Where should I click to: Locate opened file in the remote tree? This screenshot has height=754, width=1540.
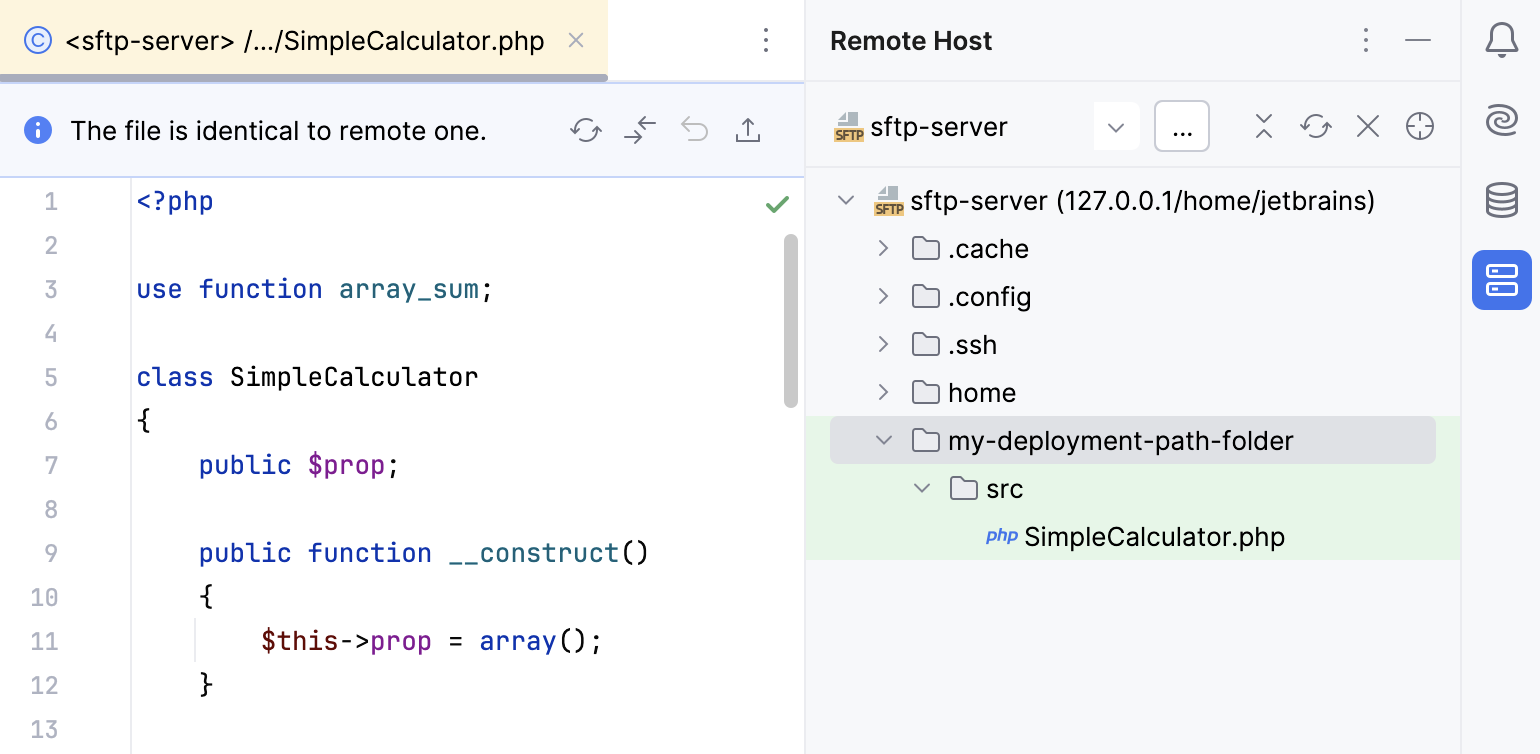click(1419, 126)
